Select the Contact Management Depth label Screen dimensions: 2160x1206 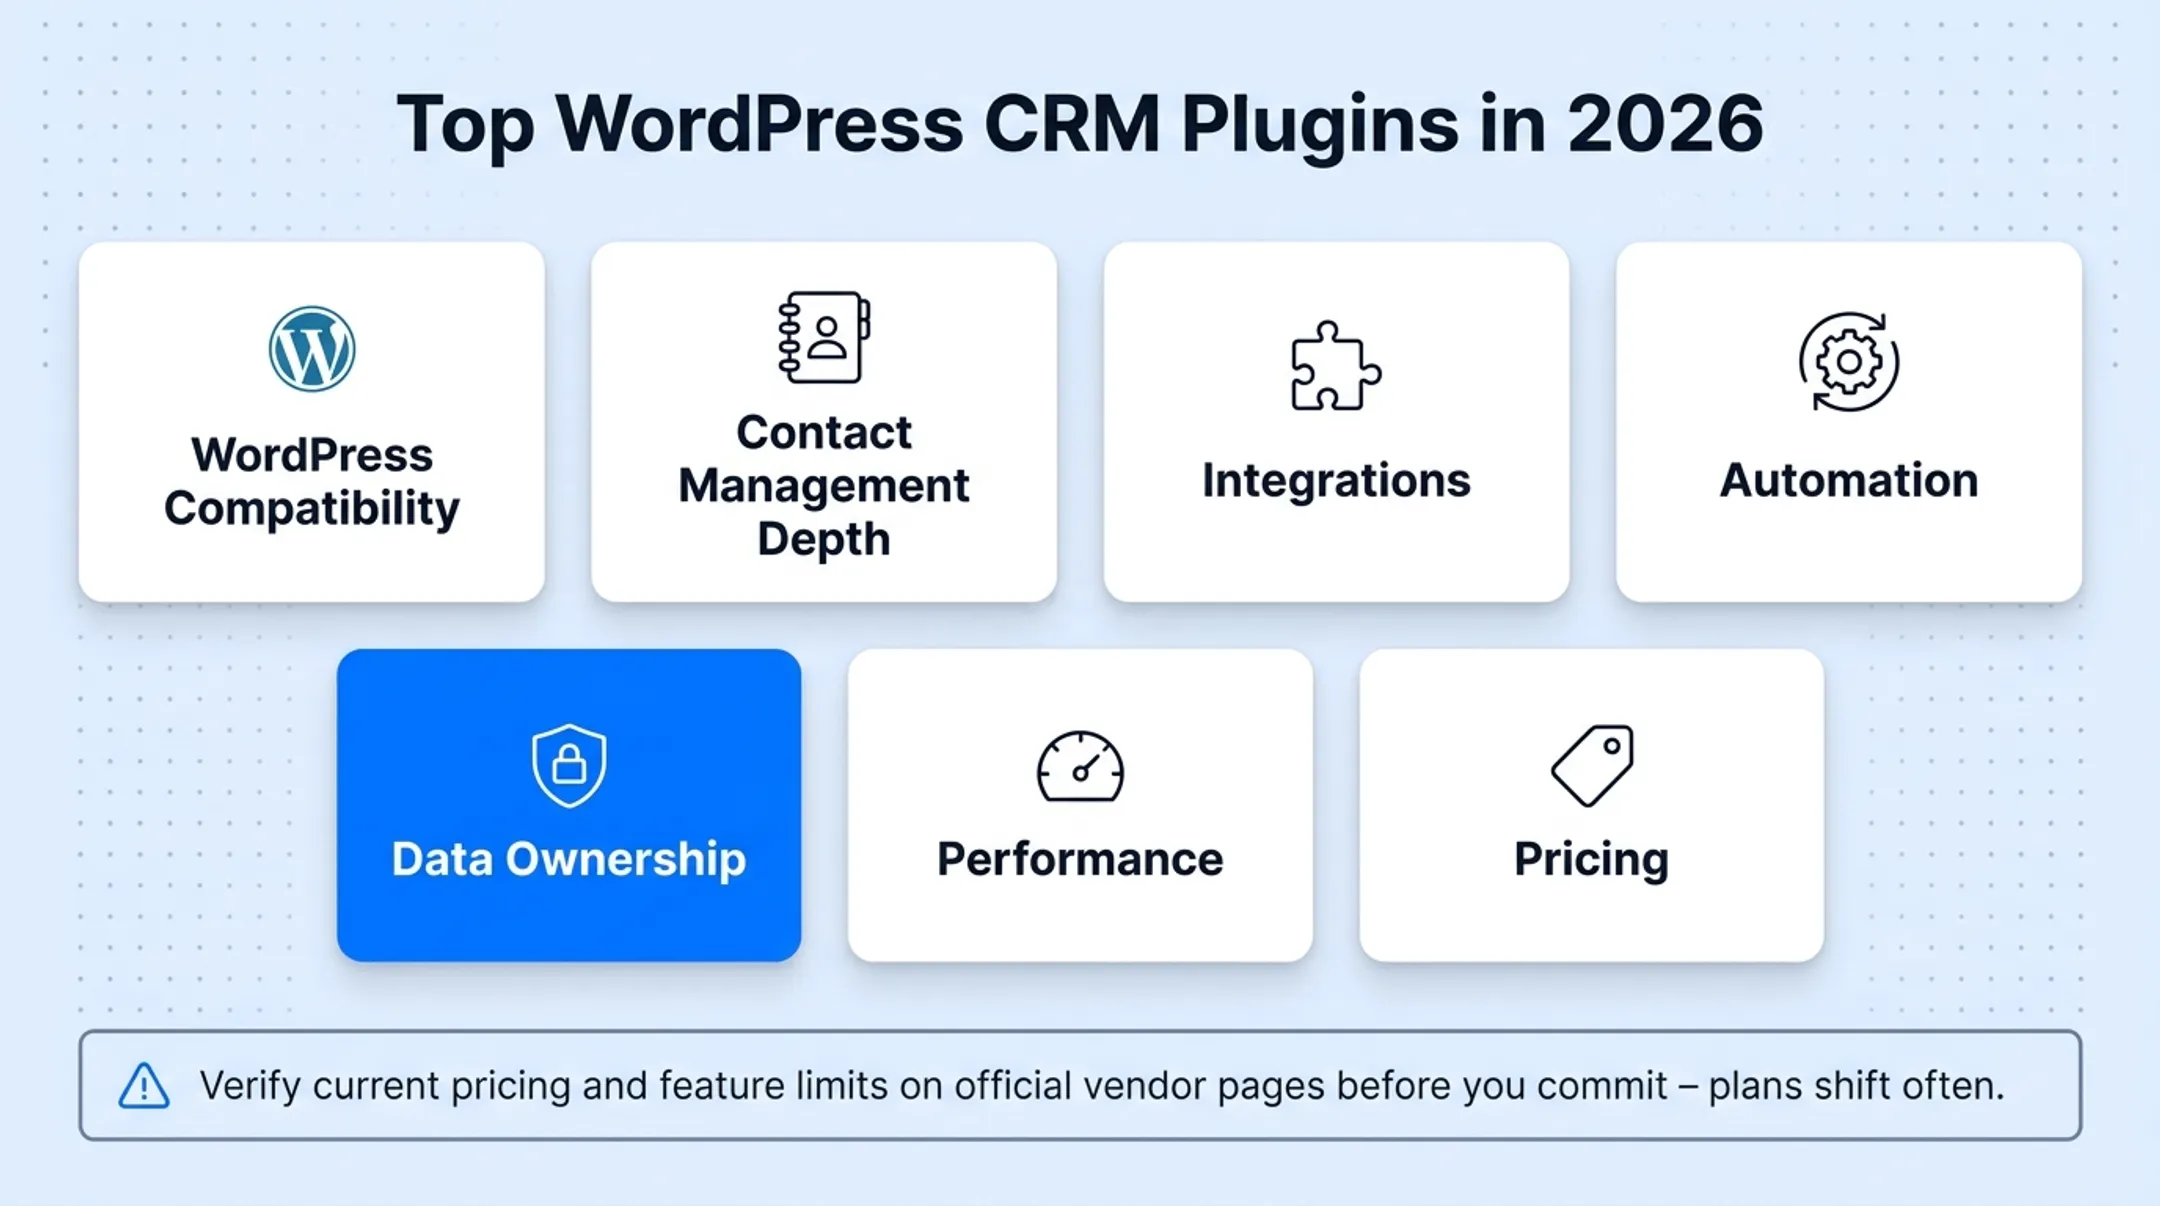pyautogui.click(x=824, y=486)
